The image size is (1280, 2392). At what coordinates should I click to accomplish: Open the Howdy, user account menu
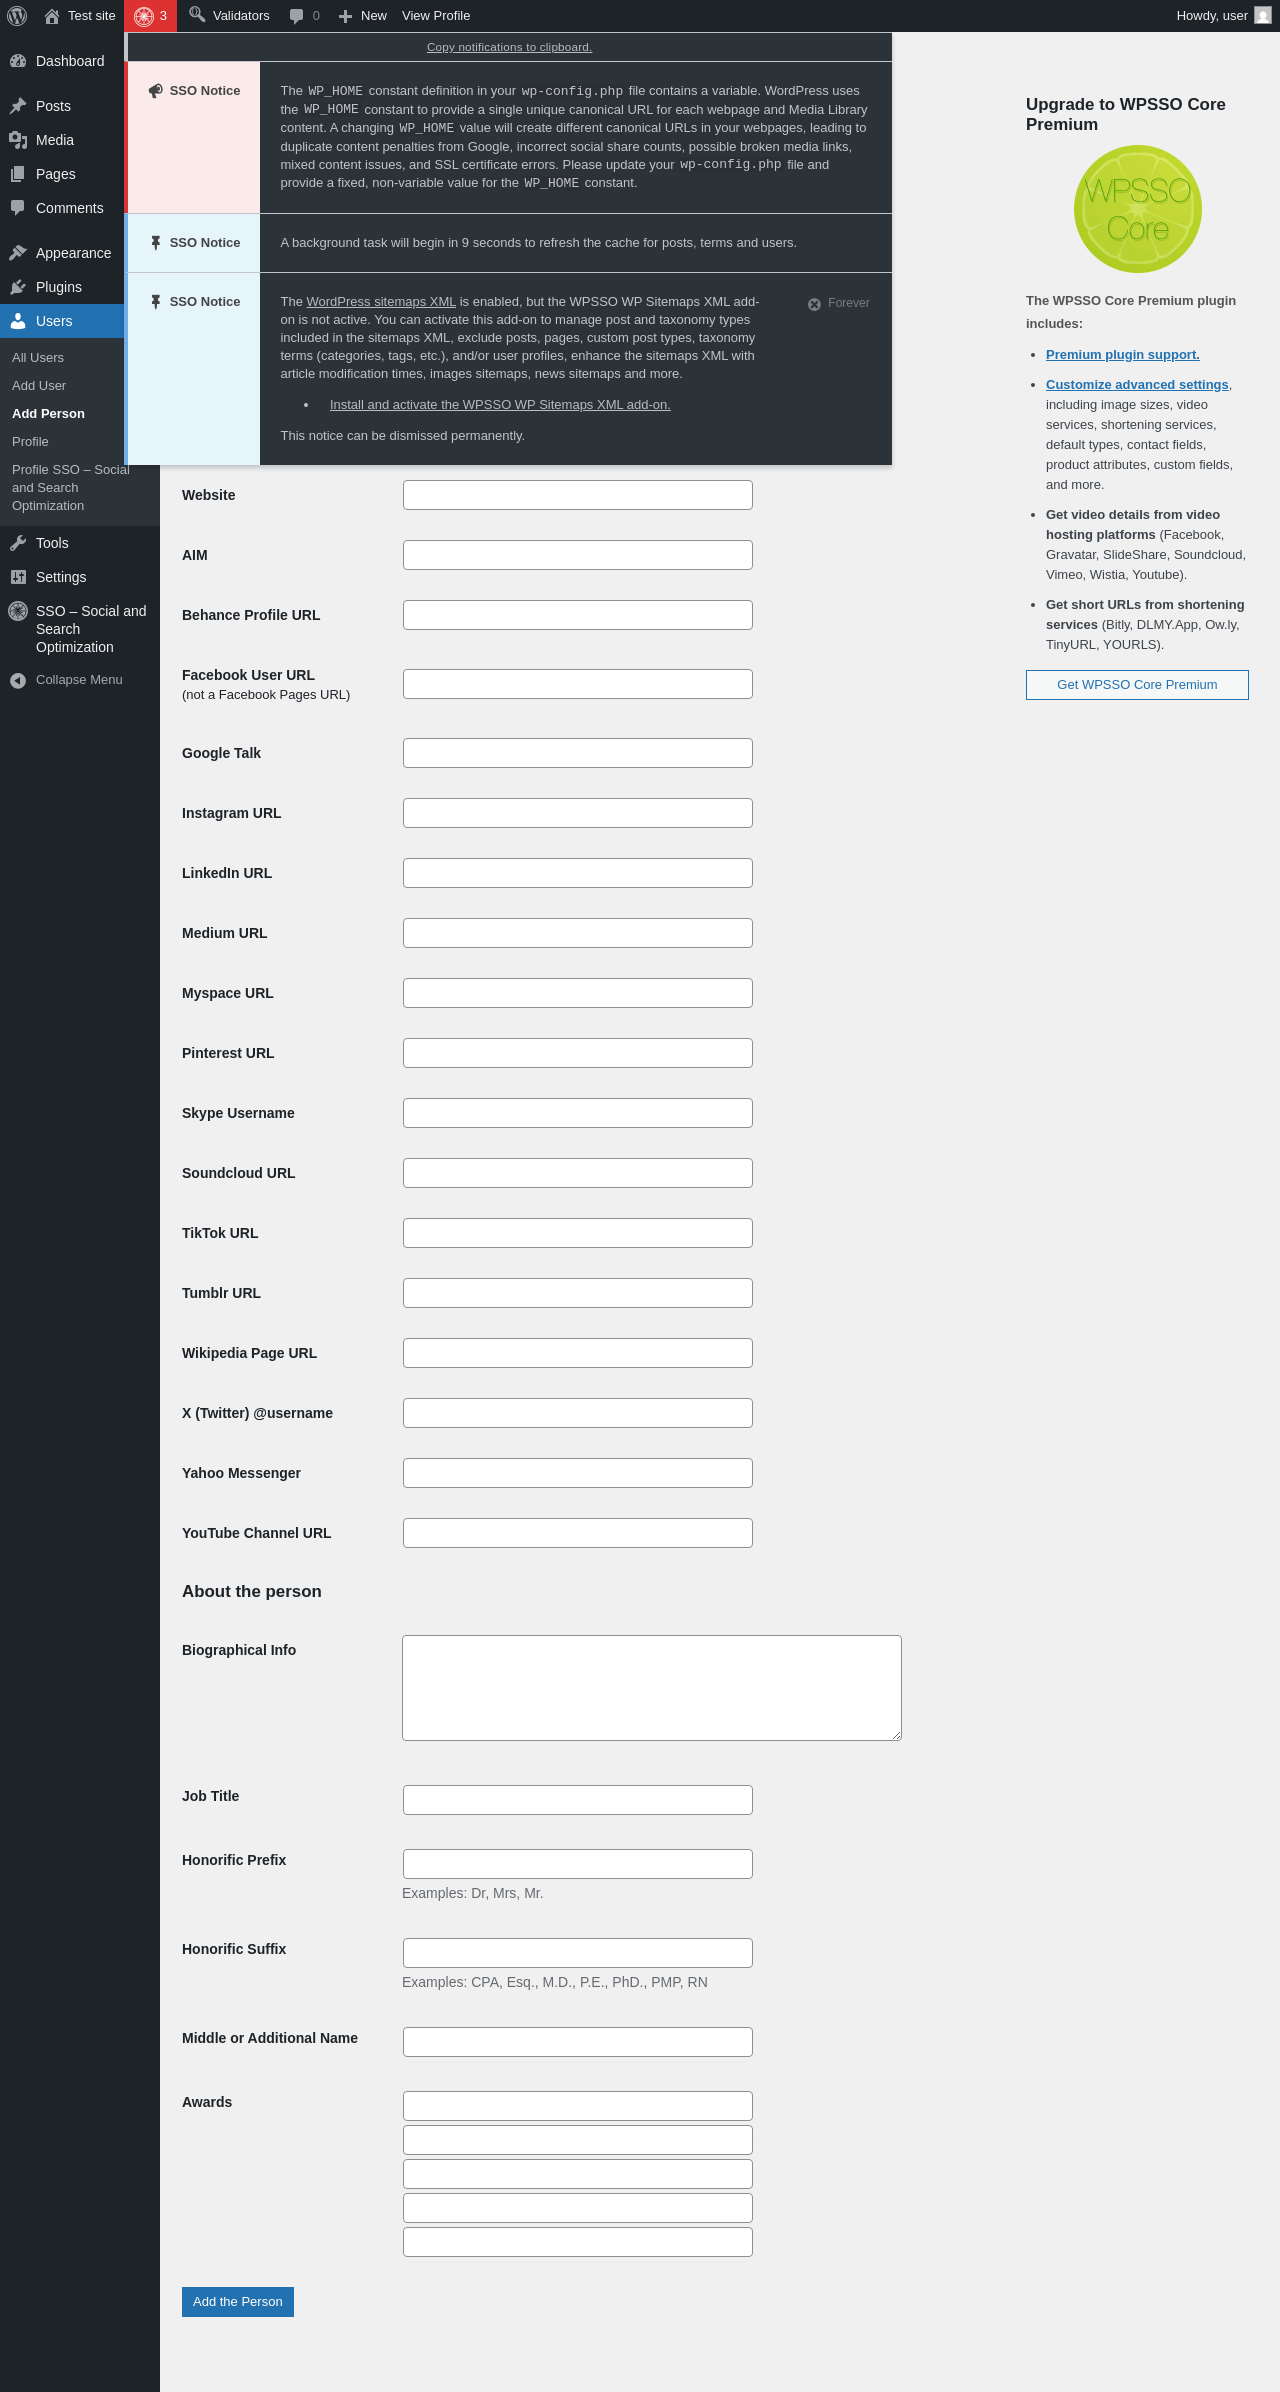pos(1223,16)
